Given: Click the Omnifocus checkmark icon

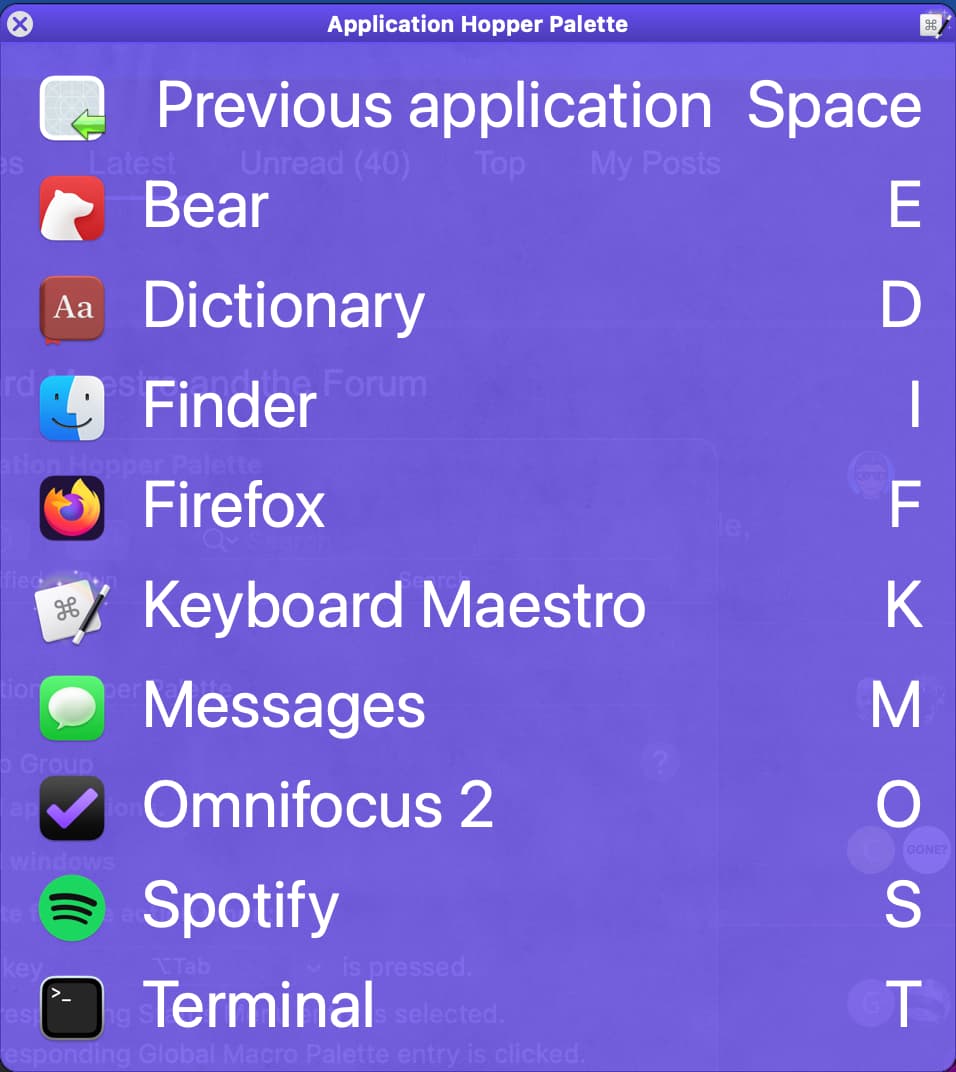Looking at the screenshot, I should click(72, 808).
